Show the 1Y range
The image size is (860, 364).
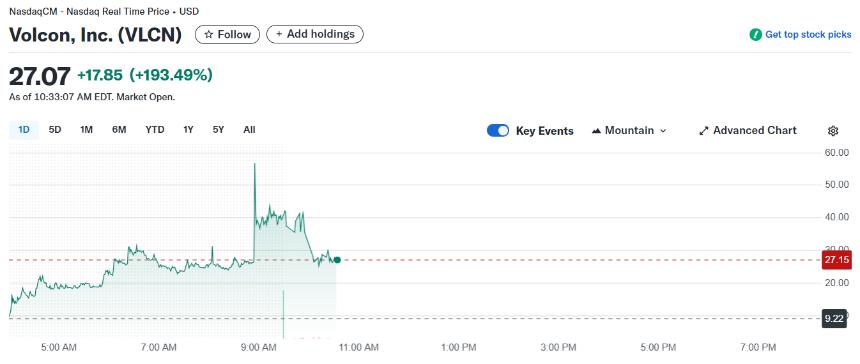188,130
